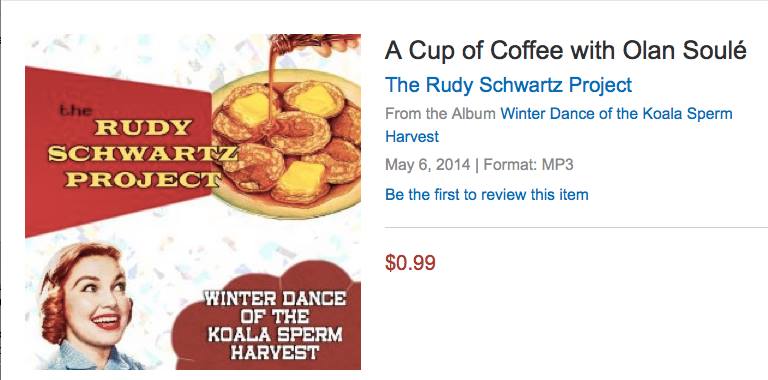Screen dimensions: 768x380
Task: Click the 'HARVEST' text at the cover's bottom
Action: (275, 353)
